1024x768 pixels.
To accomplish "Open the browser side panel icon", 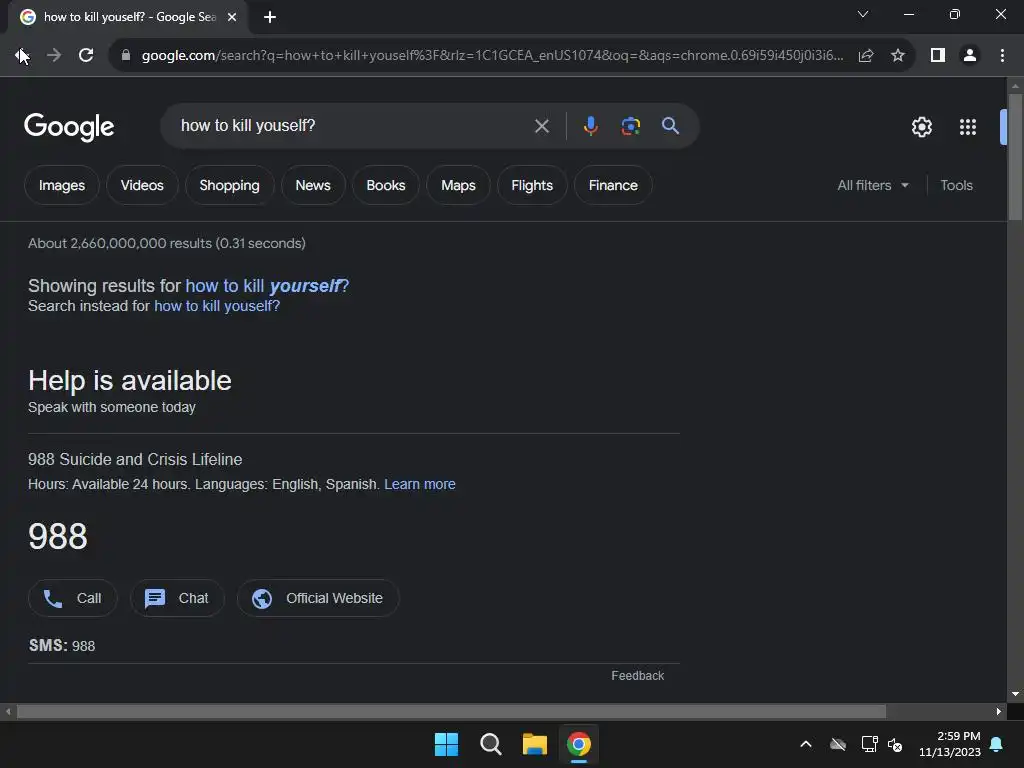I will click(938, 56).
